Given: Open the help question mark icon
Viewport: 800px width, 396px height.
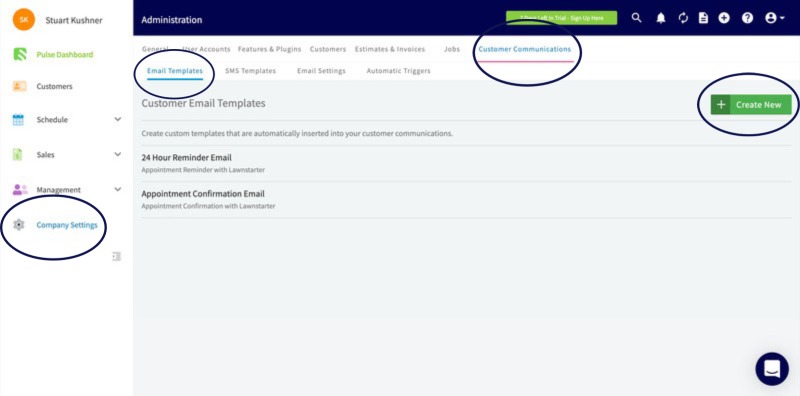Looking at the screenshot, I should [x=747, y=18].
